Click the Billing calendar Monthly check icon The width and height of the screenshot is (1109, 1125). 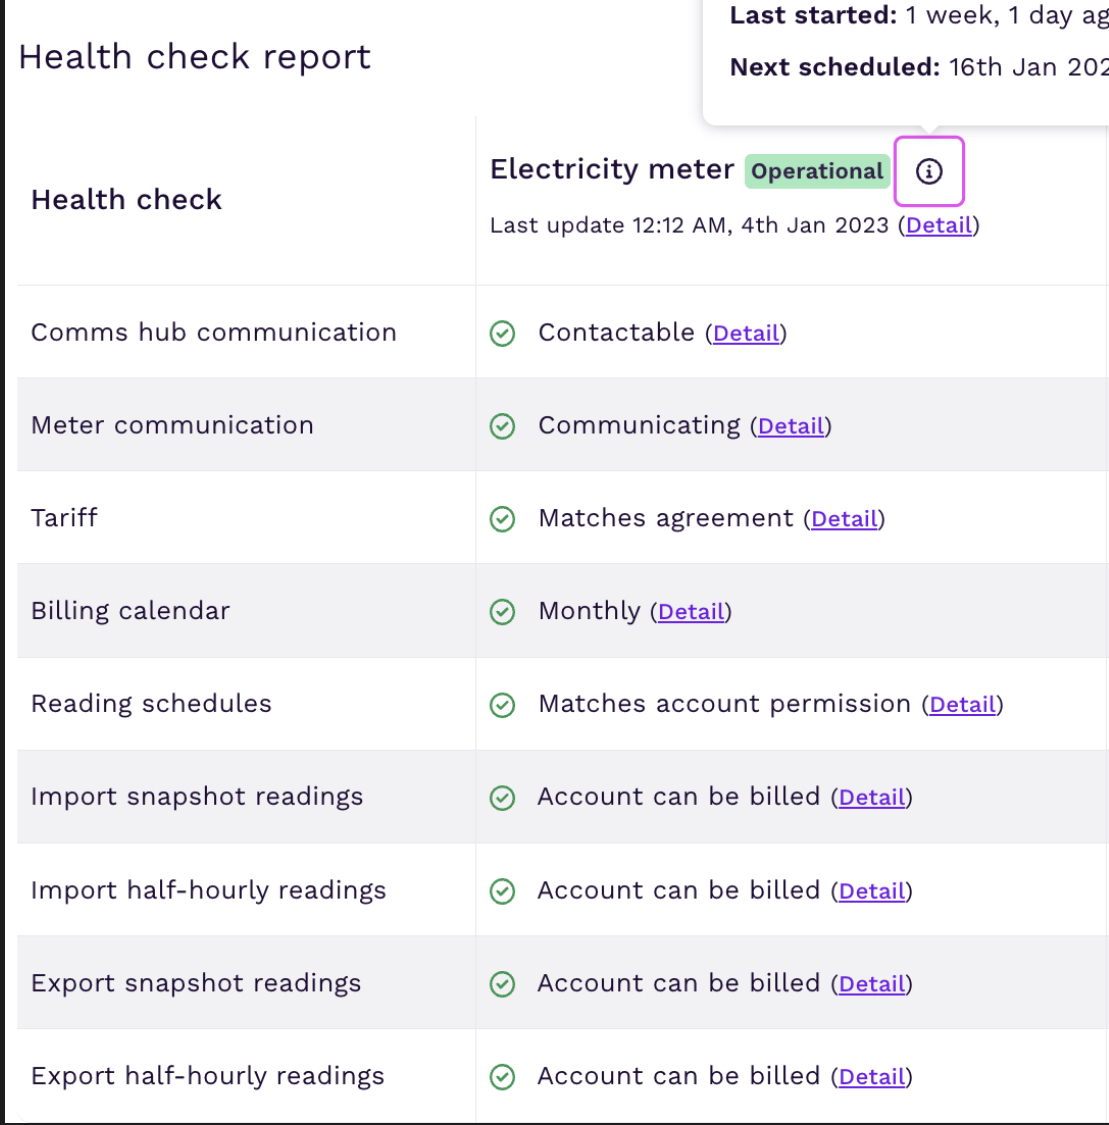point(502,612)
